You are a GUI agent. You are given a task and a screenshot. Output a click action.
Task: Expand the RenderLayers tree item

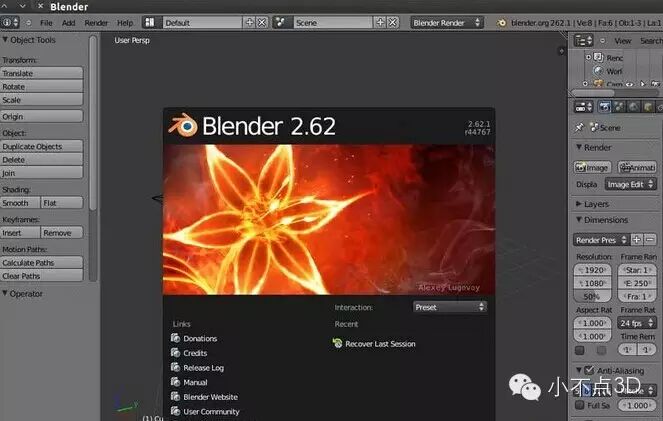coord(588,57)
